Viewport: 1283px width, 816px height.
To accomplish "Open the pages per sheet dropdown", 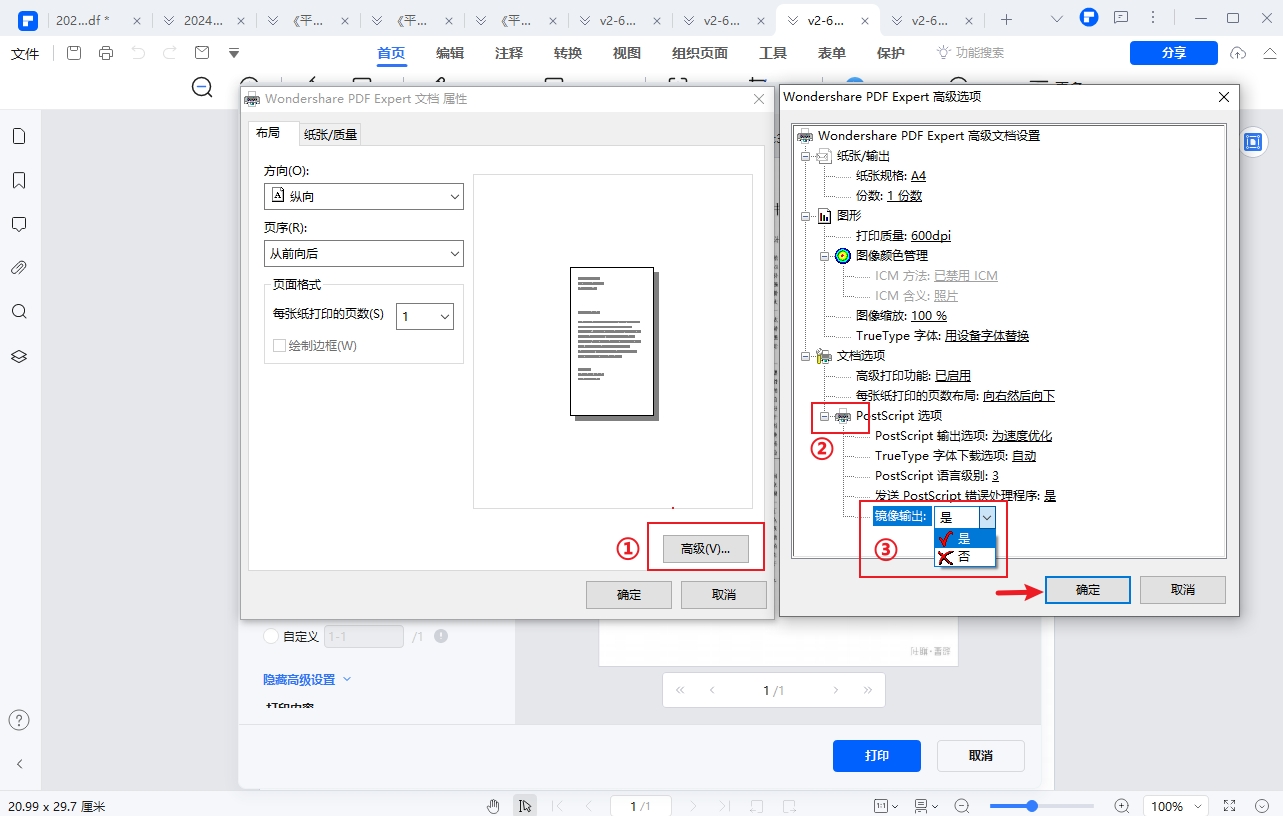I will click(425, 316).
